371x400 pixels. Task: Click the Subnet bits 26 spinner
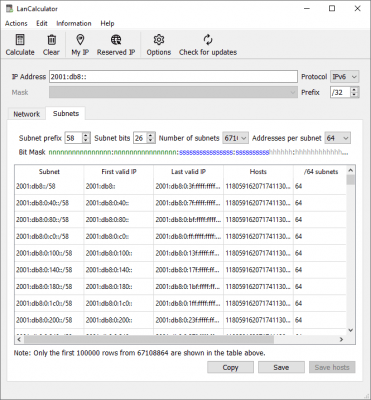(x=144, y=138)
